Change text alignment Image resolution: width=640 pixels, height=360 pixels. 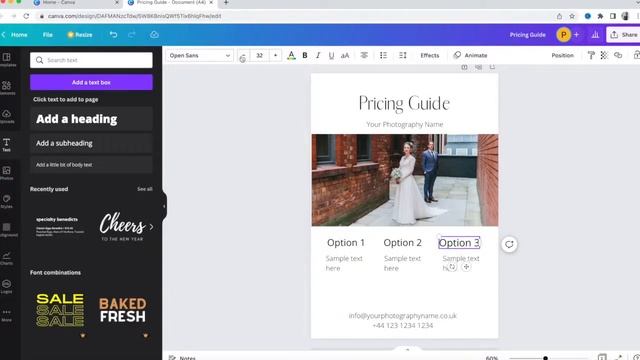coord(364,55)
